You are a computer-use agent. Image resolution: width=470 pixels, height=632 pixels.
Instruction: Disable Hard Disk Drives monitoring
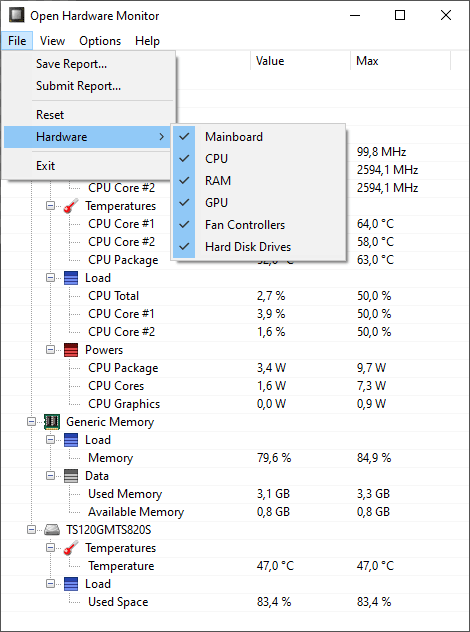point(258,247)
